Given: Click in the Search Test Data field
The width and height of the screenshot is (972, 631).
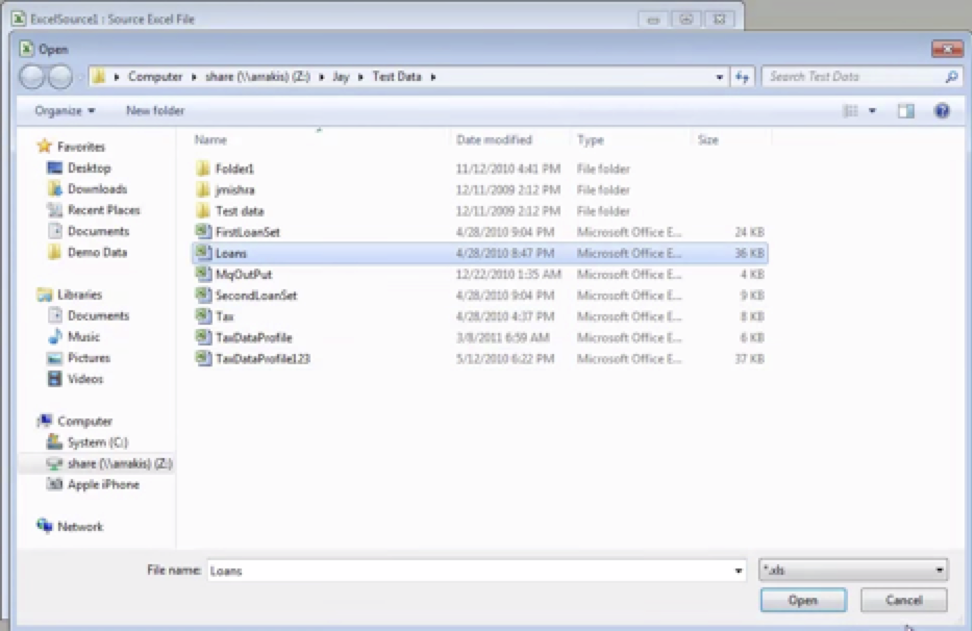Looking at the screenshot, I should (852, 77).
